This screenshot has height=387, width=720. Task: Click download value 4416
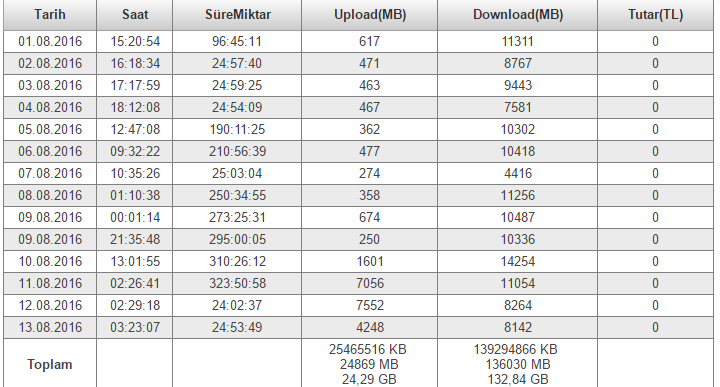pyautogui.click(x=518, y=174)
